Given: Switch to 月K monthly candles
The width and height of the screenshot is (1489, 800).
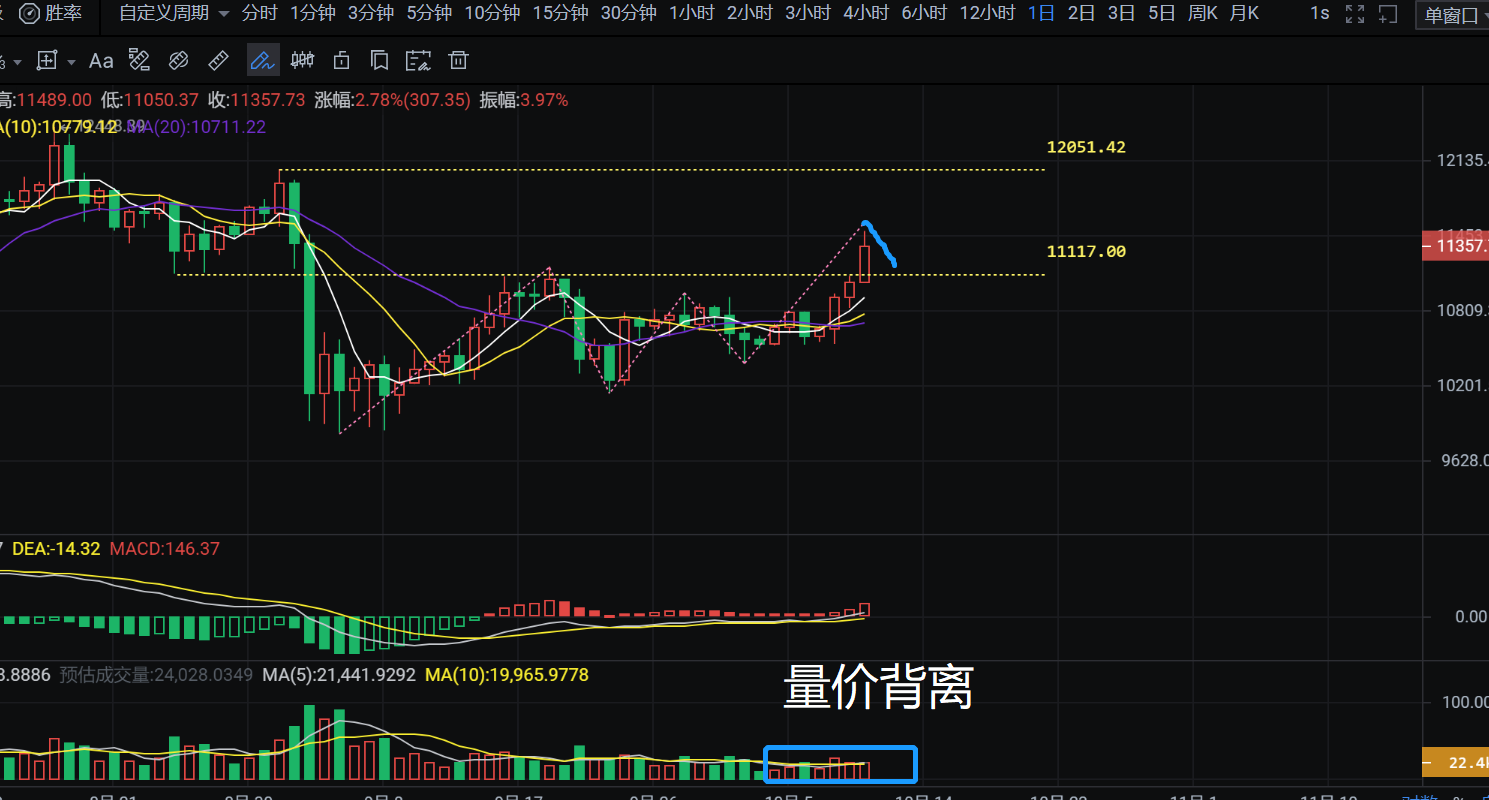Looking at the screenshot, I should pos(1244,13).
